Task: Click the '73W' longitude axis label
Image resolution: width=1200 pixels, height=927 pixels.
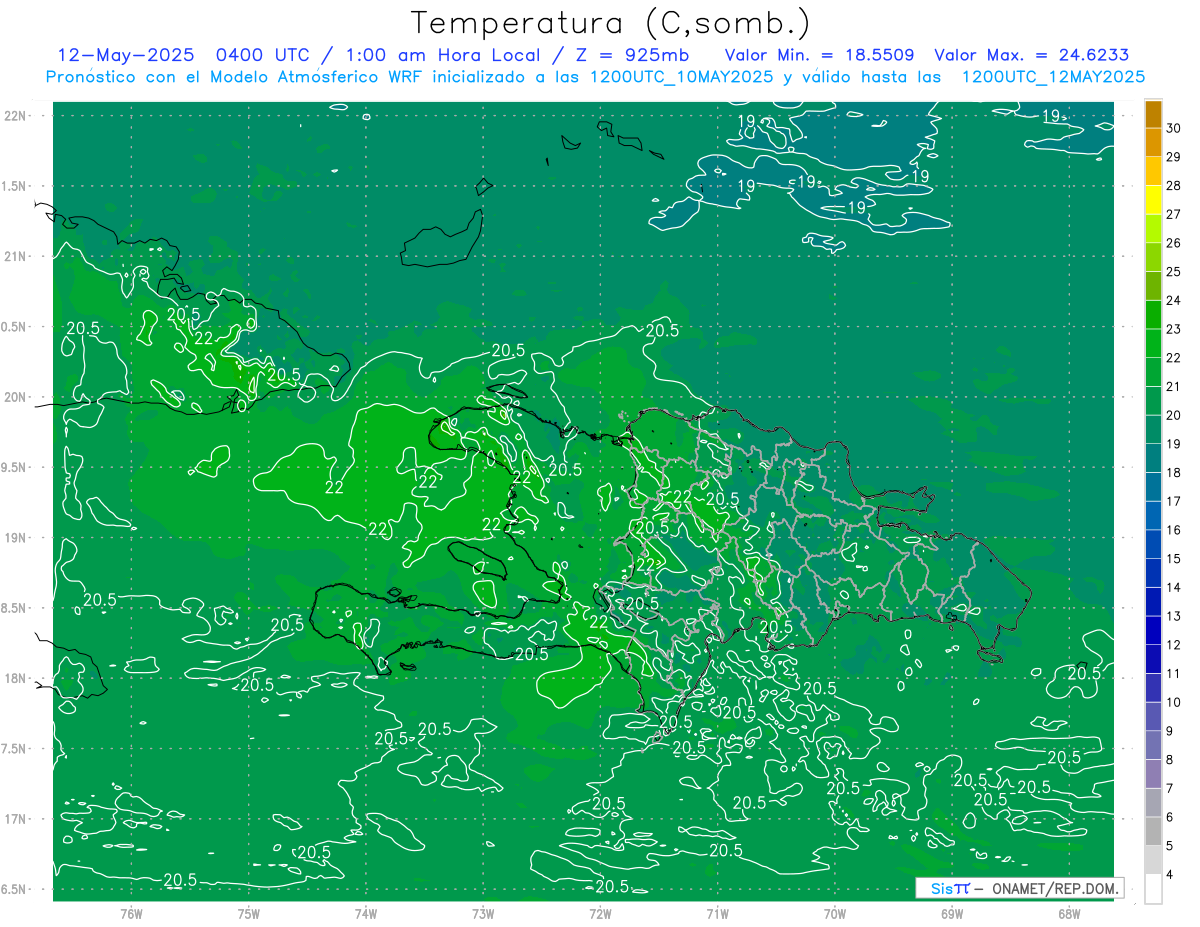Action: click(483, 914)
